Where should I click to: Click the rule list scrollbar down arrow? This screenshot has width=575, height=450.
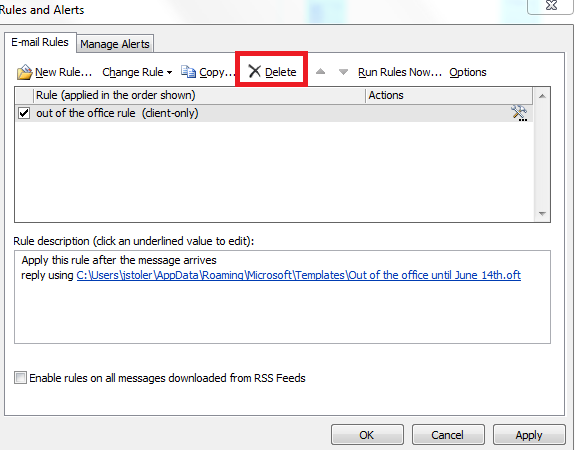pyautogui.click(x=542, y=213)
